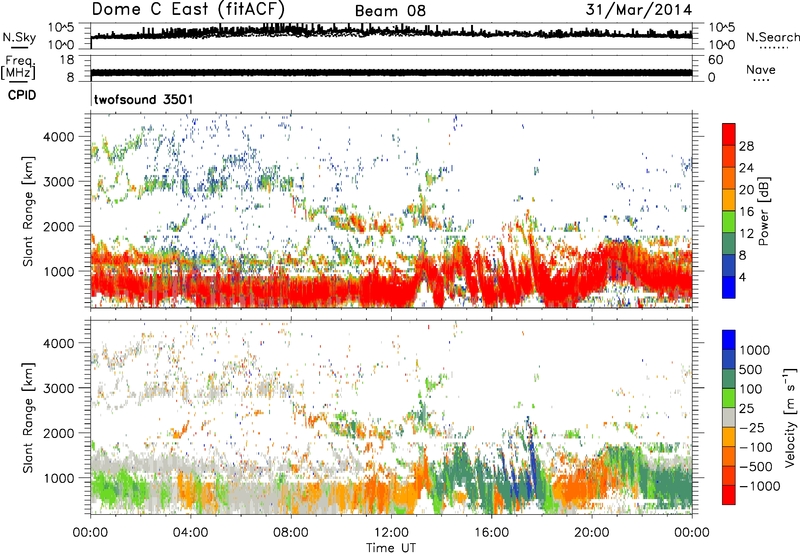Click the noise trace in N.Sky panel
This screenshot has height=554, width=800.
pos(391,33)
